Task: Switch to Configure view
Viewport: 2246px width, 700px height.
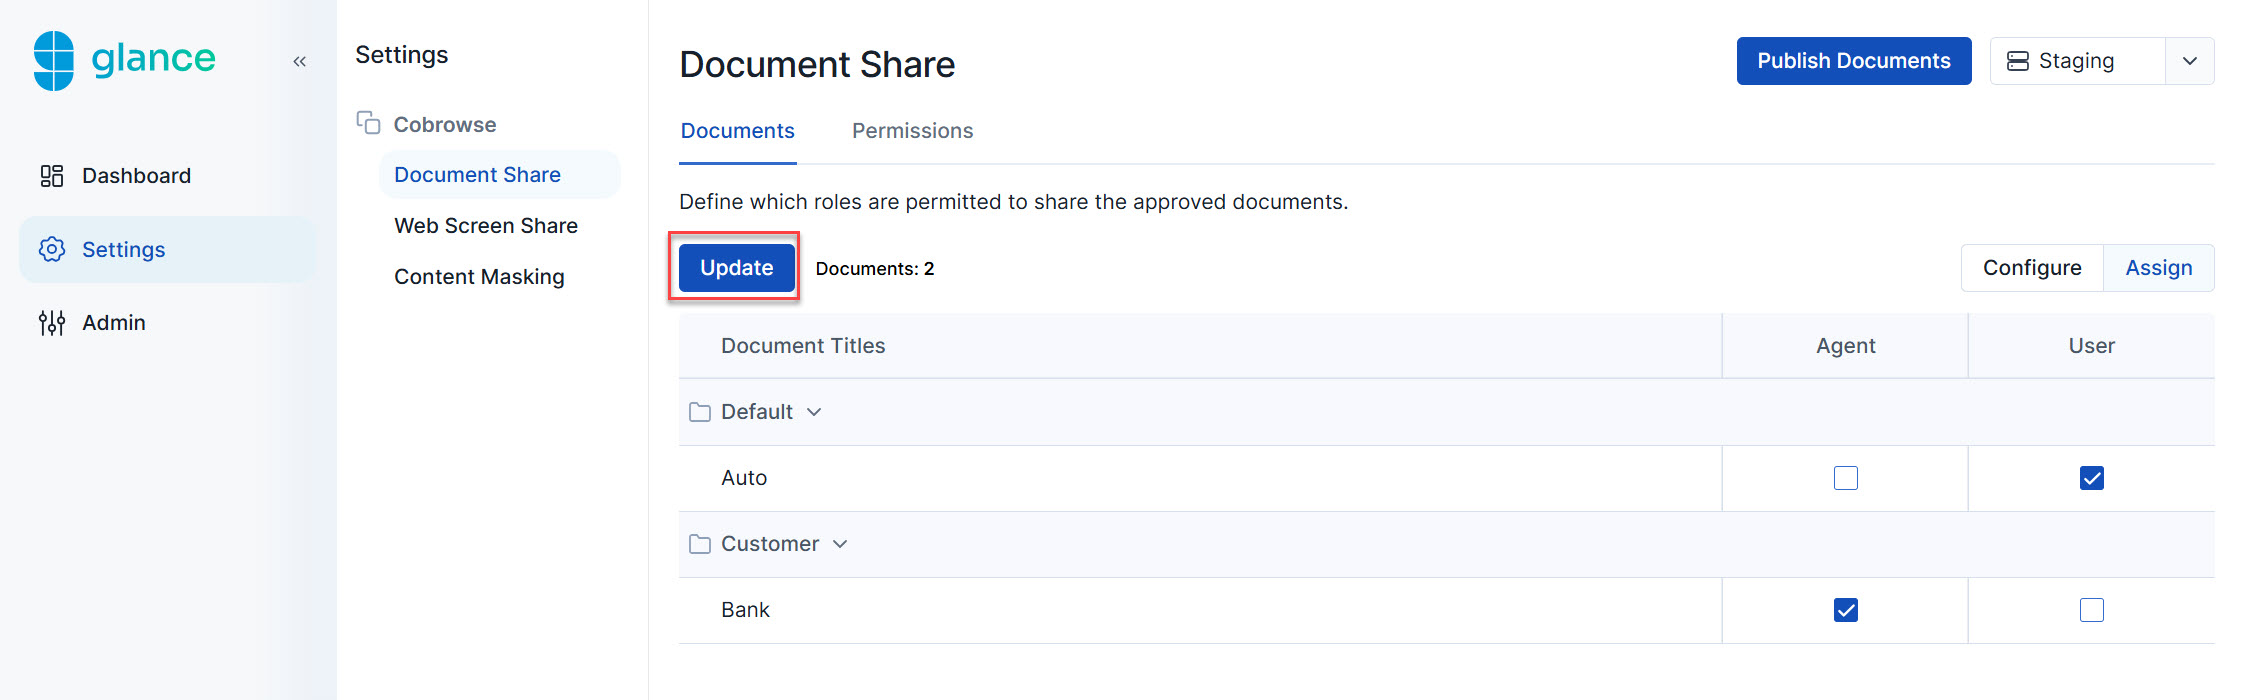Action: coord(2031,268)
